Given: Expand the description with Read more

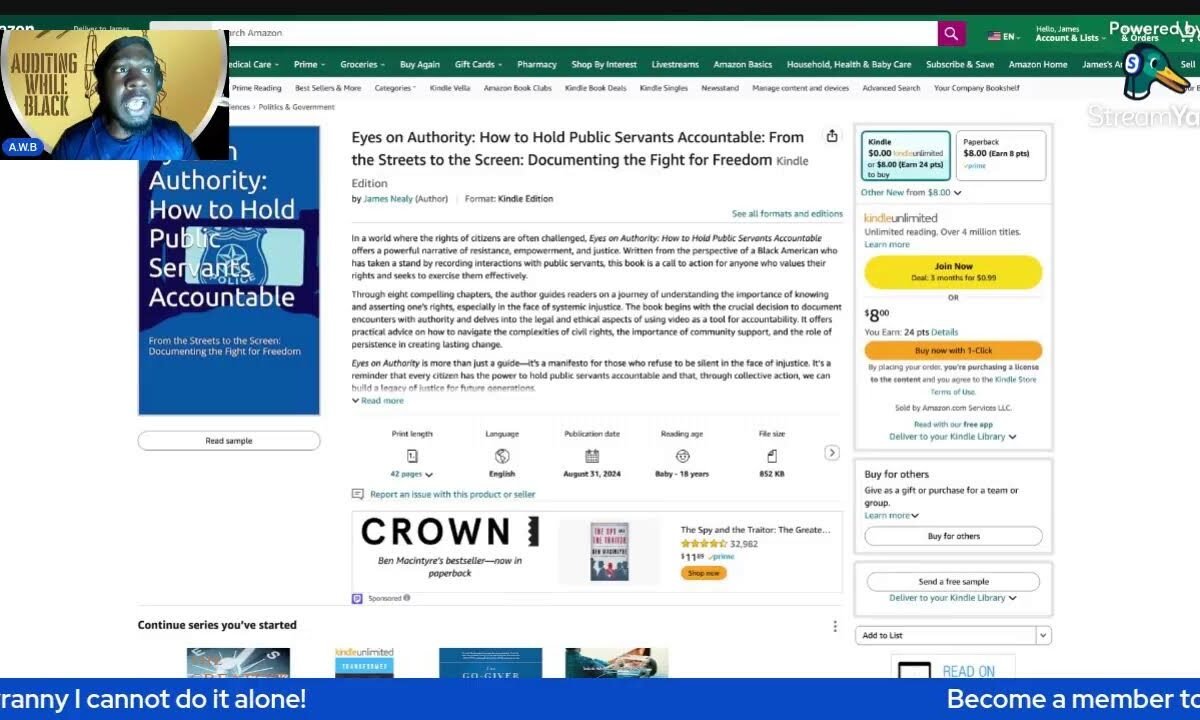Looking at the screenshot, I should tap(378, 401).
